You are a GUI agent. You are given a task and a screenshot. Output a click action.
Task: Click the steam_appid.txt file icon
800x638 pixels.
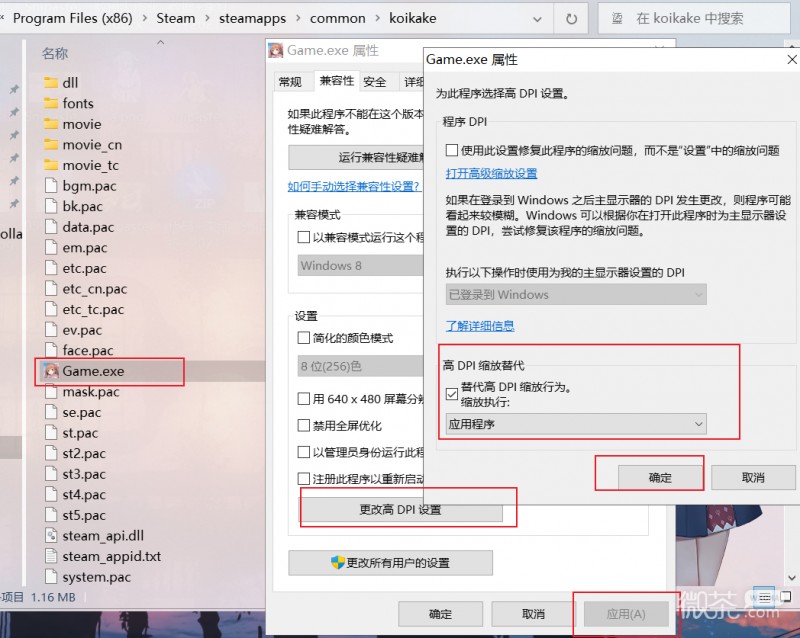[x=51, y=556]
